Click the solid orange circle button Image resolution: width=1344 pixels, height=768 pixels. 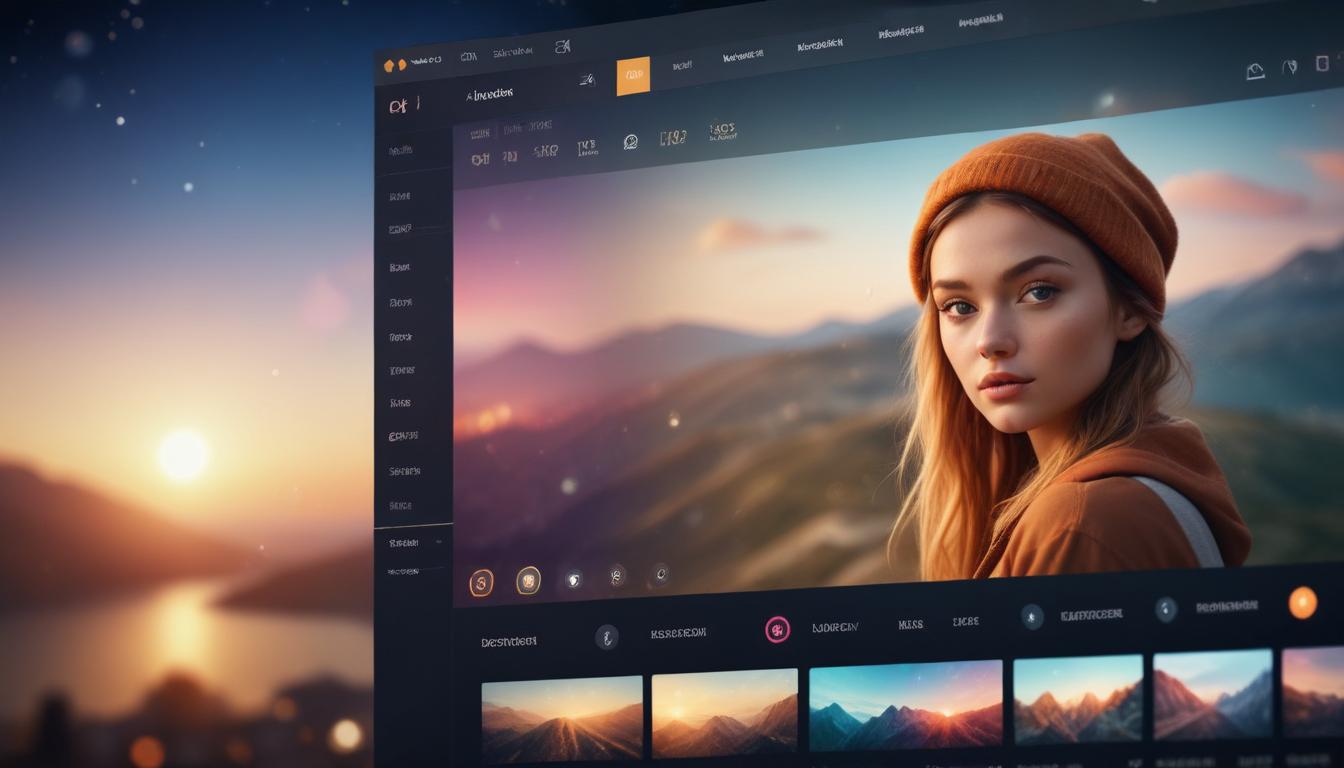click(x=1302, y=602)
